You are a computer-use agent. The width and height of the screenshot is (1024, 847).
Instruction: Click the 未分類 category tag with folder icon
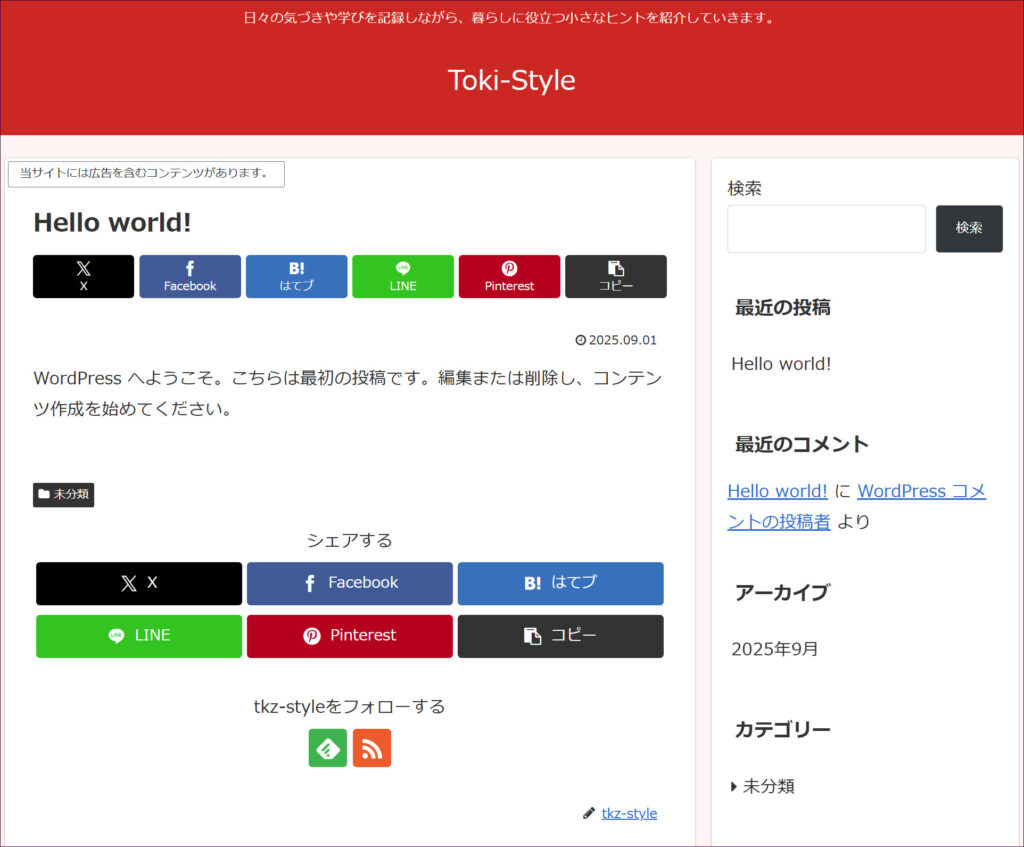coord(64,494)
